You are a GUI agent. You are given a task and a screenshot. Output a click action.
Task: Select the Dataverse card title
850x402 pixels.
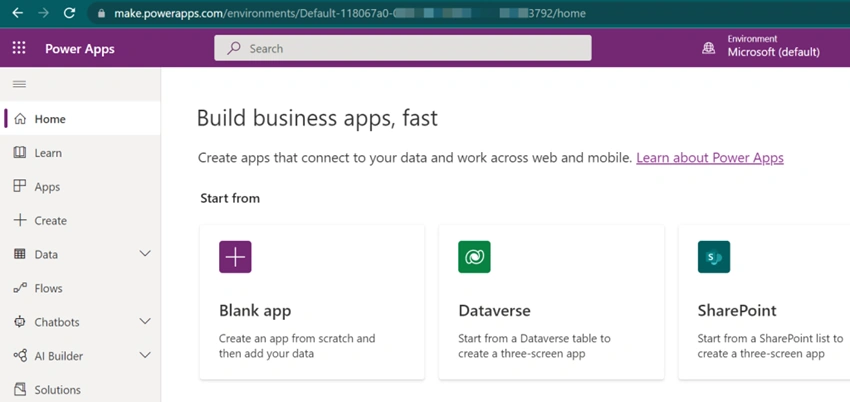click(494, 310)
